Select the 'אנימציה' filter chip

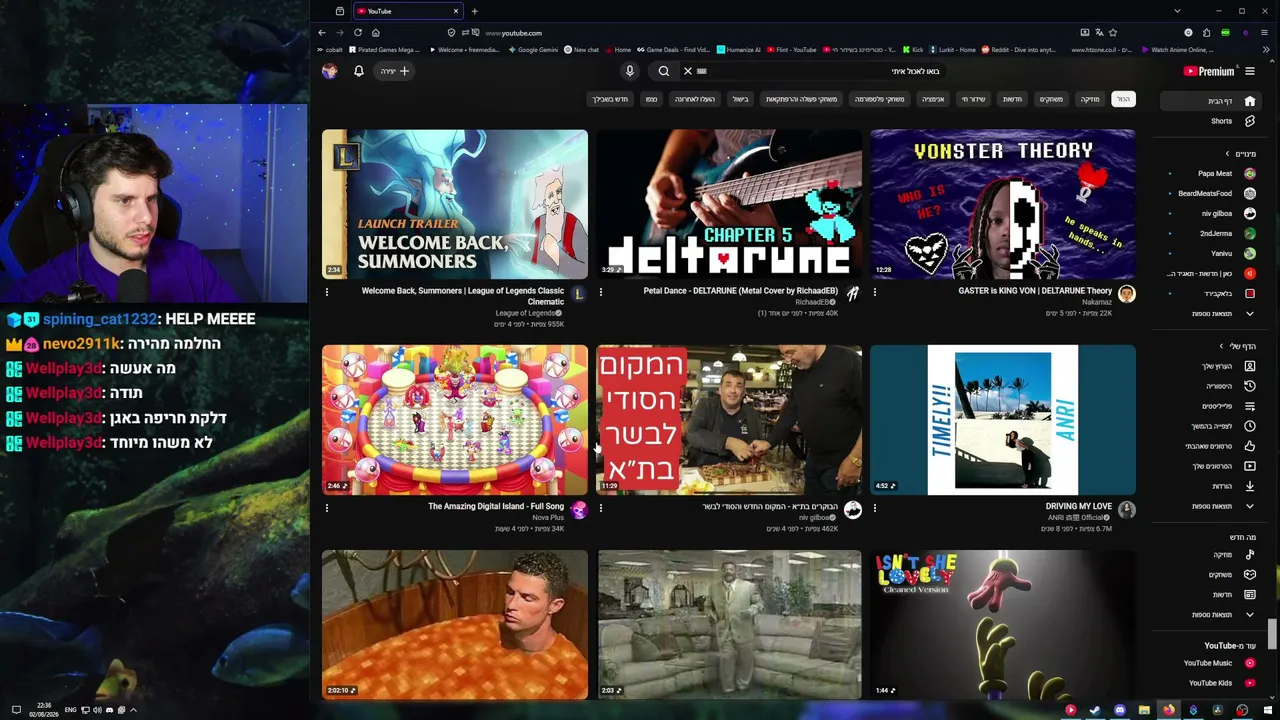tap(933, 99)
